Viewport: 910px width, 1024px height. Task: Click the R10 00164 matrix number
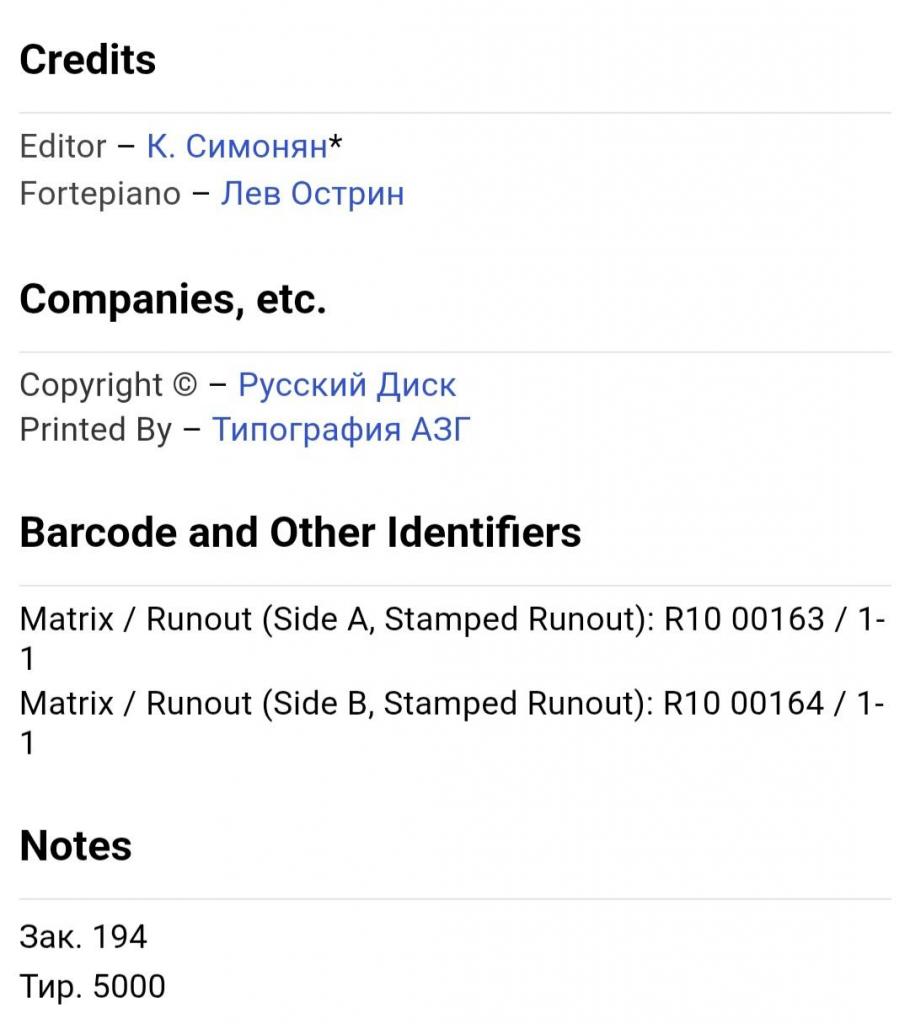[x=743, y=703]
